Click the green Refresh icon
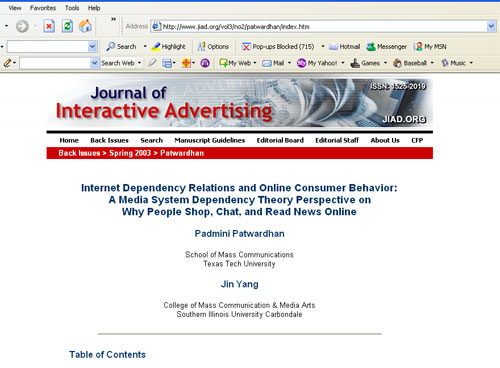Screen dimensions: 500x368 67,26
